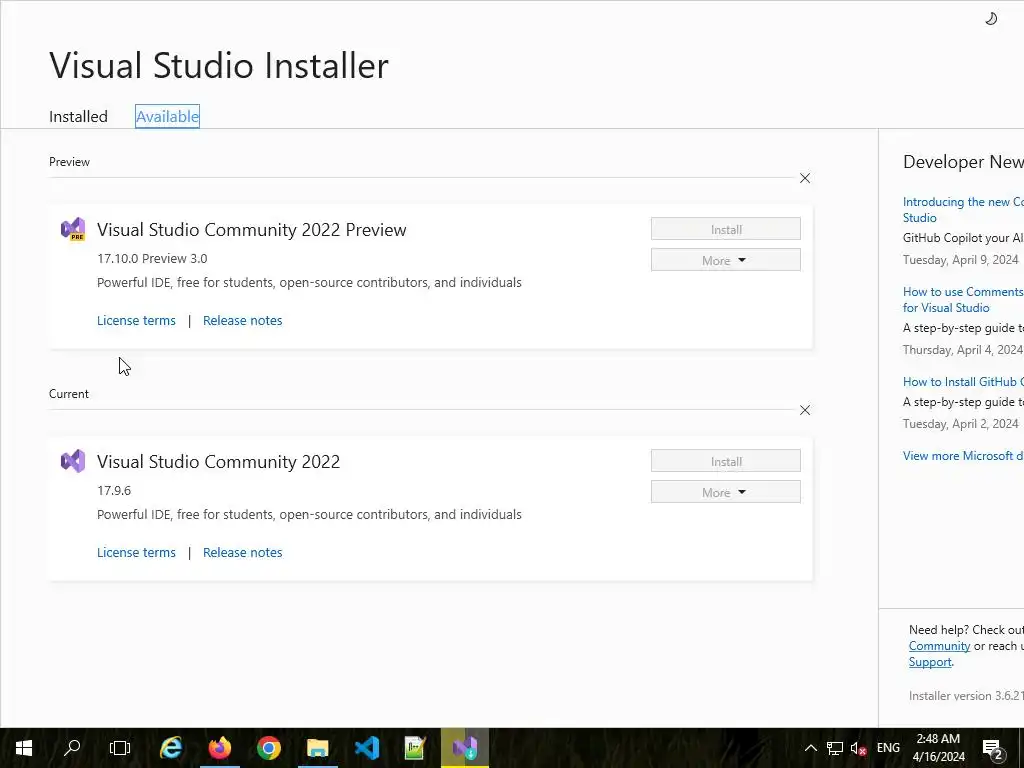This screenshot has width=1024, height=768.
Task: Click Visual Studio Community 2022 Preview logo
Action: (x=73, y=229)
